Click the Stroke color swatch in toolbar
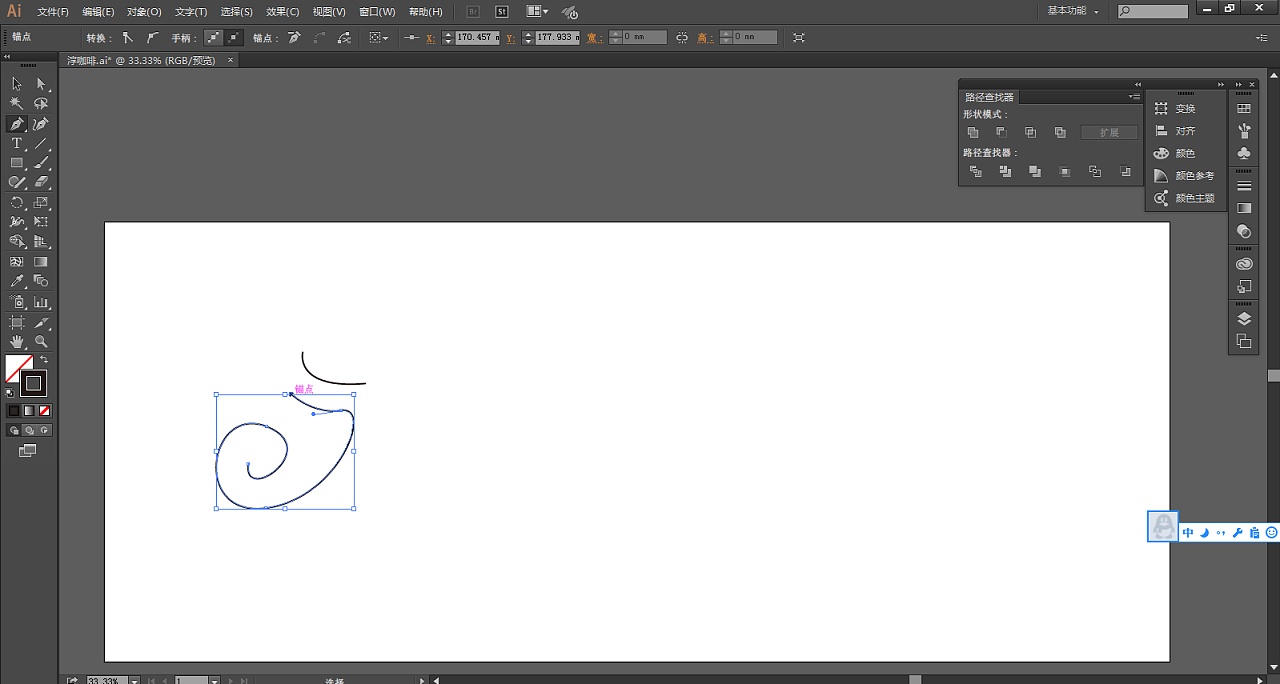This screenshot has width=1280, height=684. (x=33, y=383)
